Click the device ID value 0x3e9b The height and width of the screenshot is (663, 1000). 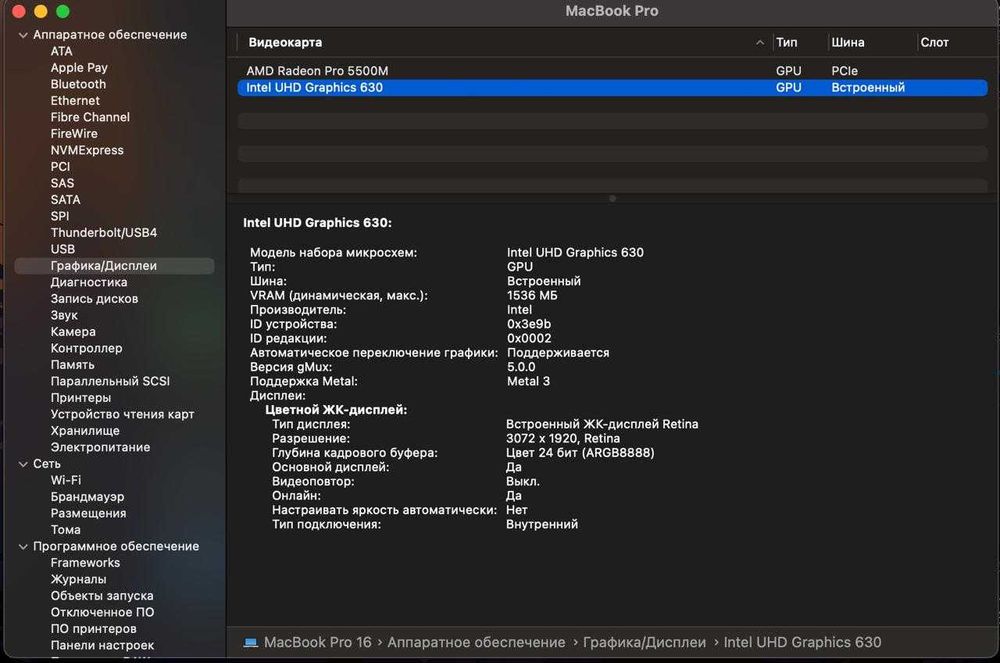click(529, 324)
